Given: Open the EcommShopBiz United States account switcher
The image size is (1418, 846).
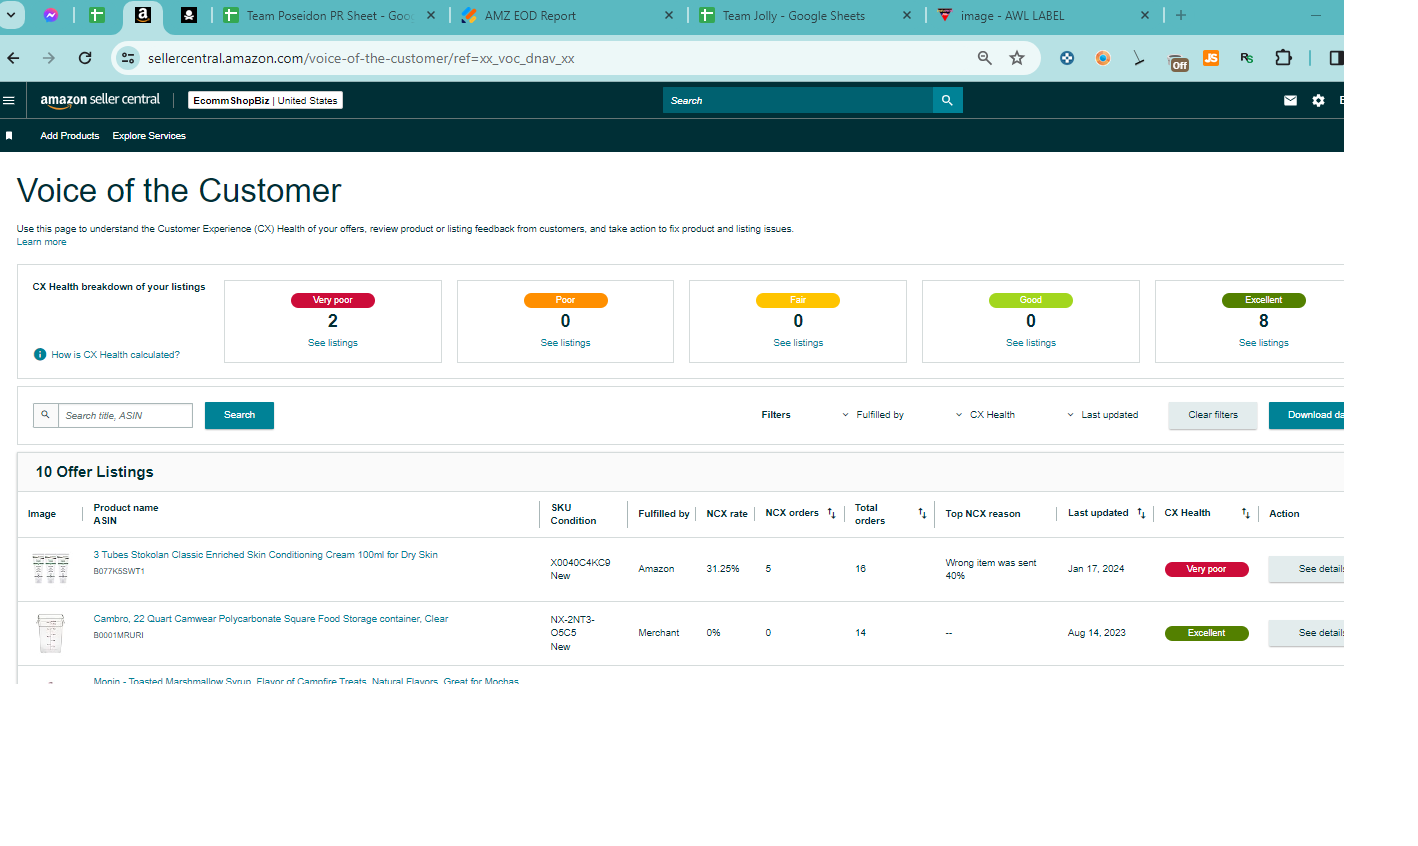Looking at the screenshot, I should coord(266,100).
